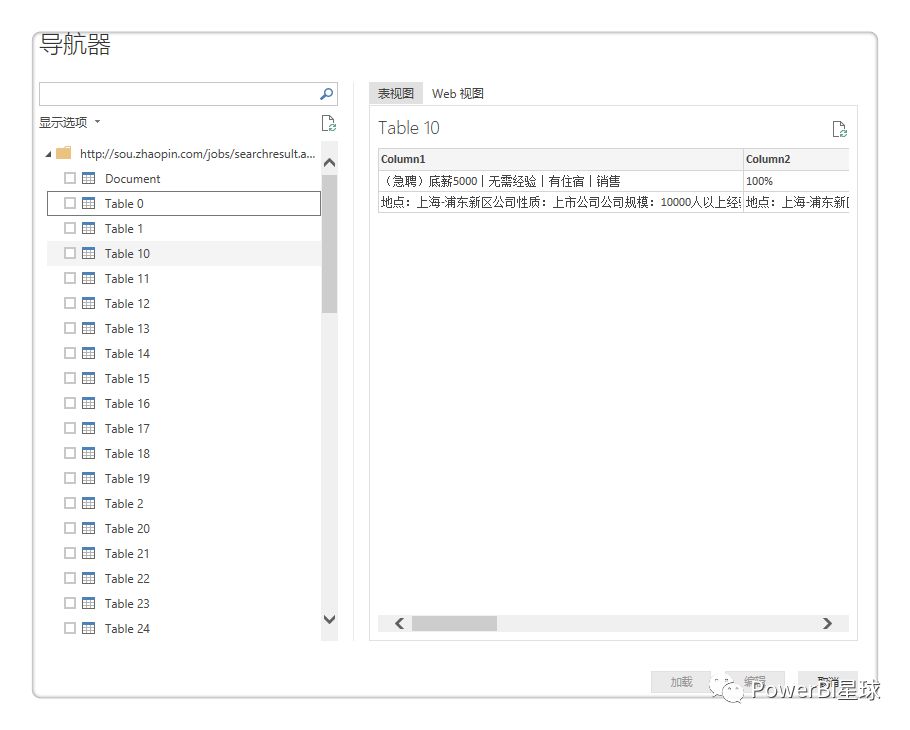Click the table icon beside Table 0
The image size is (910, 730).
88,203
